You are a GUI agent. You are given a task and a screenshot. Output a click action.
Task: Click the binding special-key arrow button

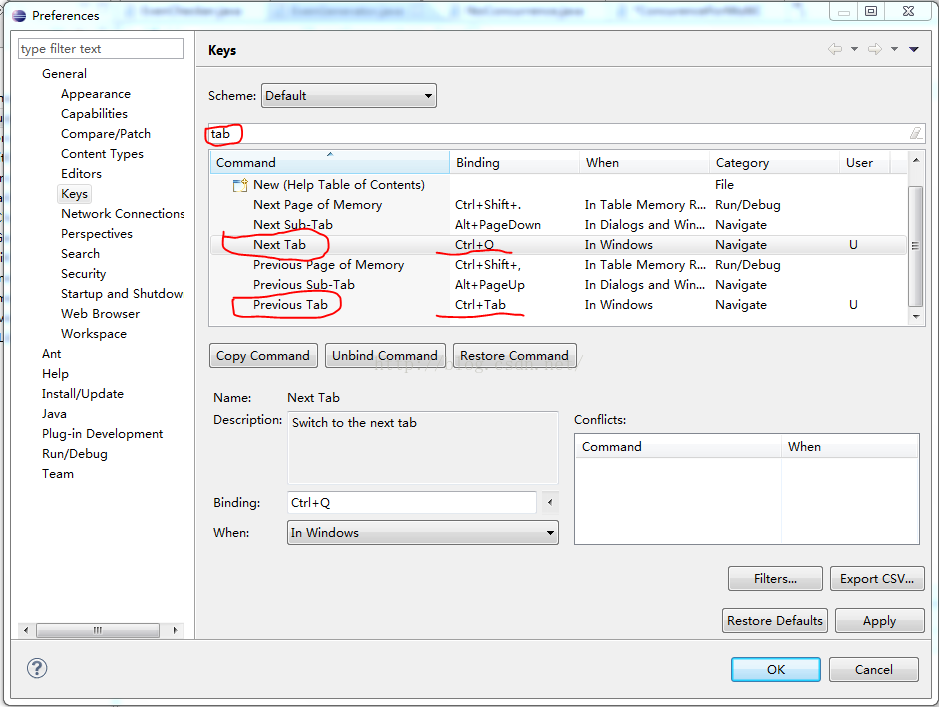pos(550,502)
